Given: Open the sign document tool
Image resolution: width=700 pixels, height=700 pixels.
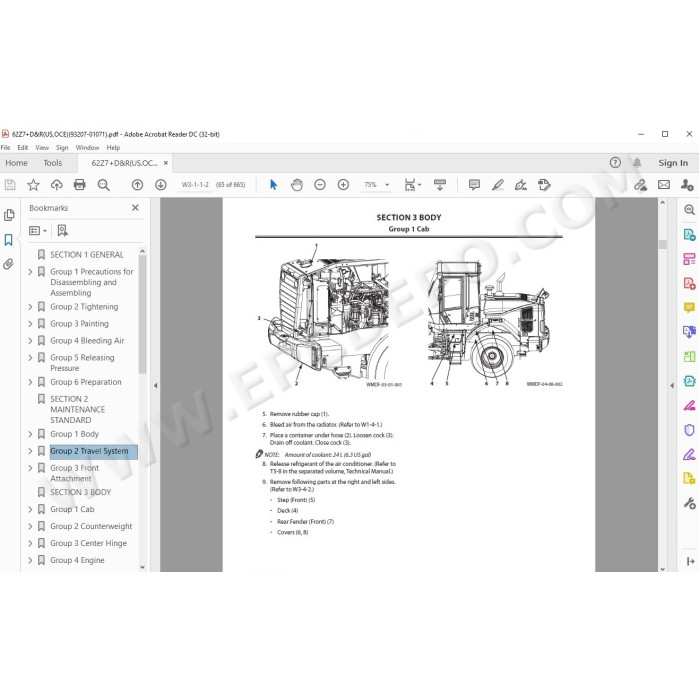Looking at the screenshot, I should click(x=521, y=185).
